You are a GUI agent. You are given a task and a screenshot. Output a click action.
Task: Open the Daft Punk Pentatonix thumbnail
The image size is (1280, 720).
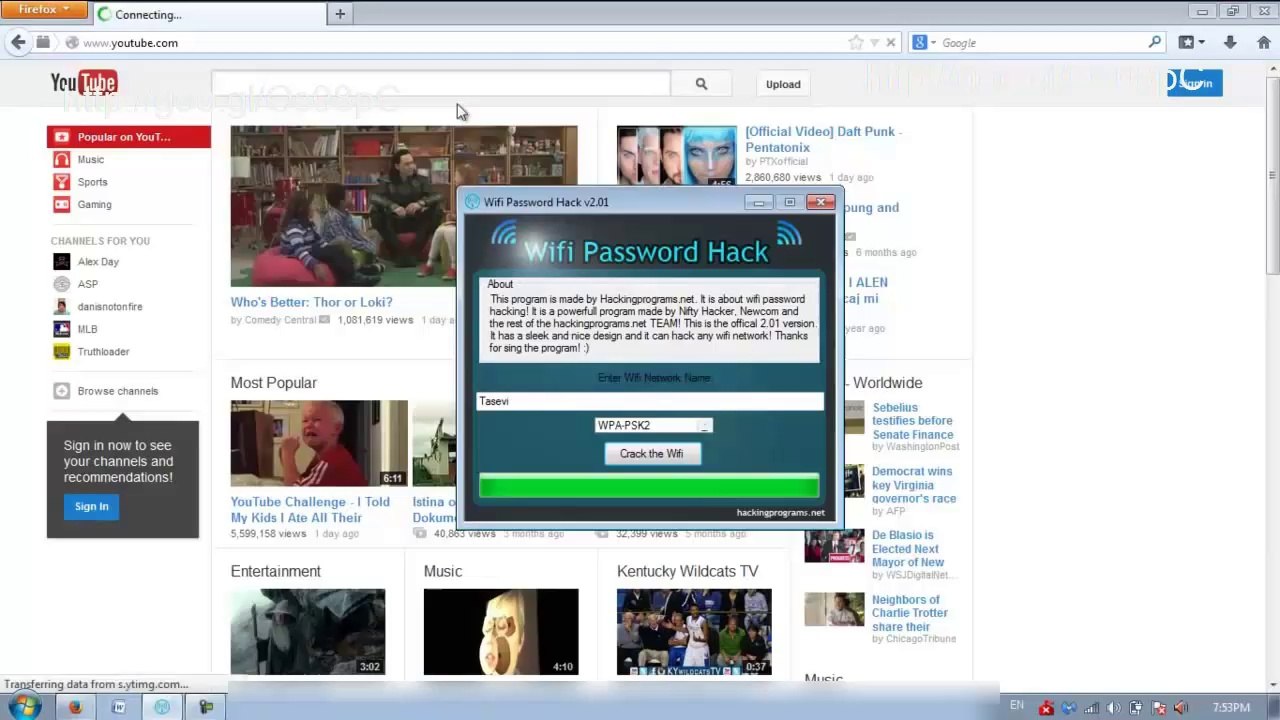pos(676,156)
